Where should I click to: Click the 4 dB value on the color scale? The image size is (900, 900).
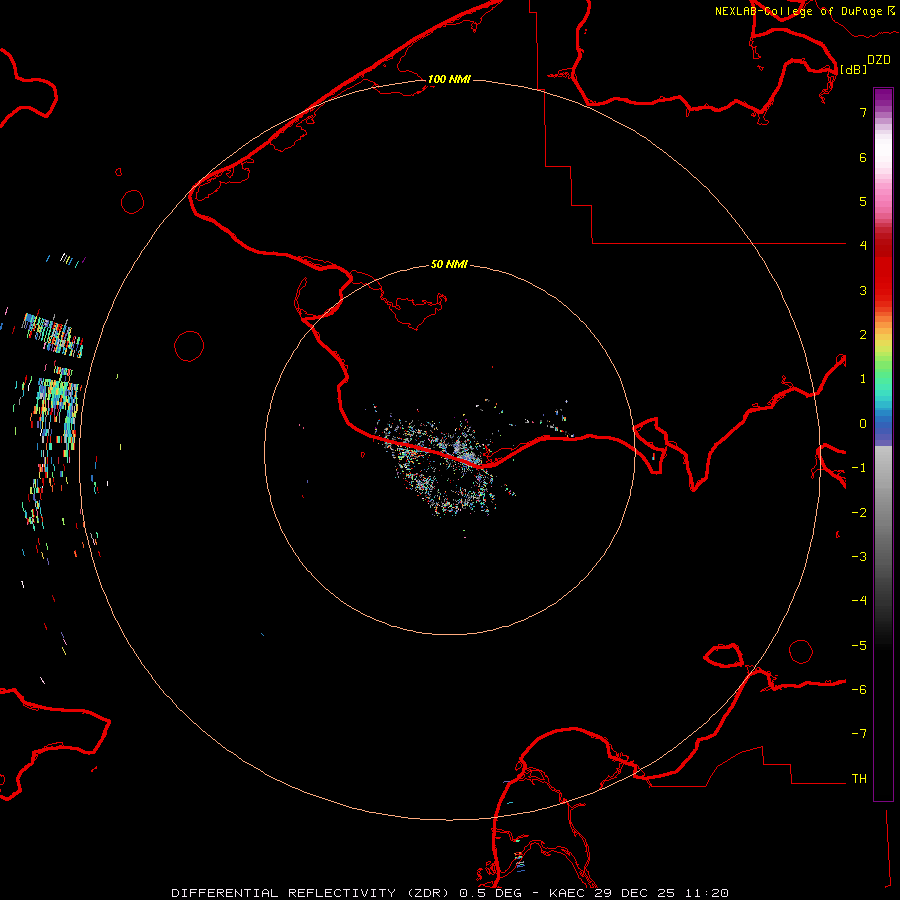863,246
